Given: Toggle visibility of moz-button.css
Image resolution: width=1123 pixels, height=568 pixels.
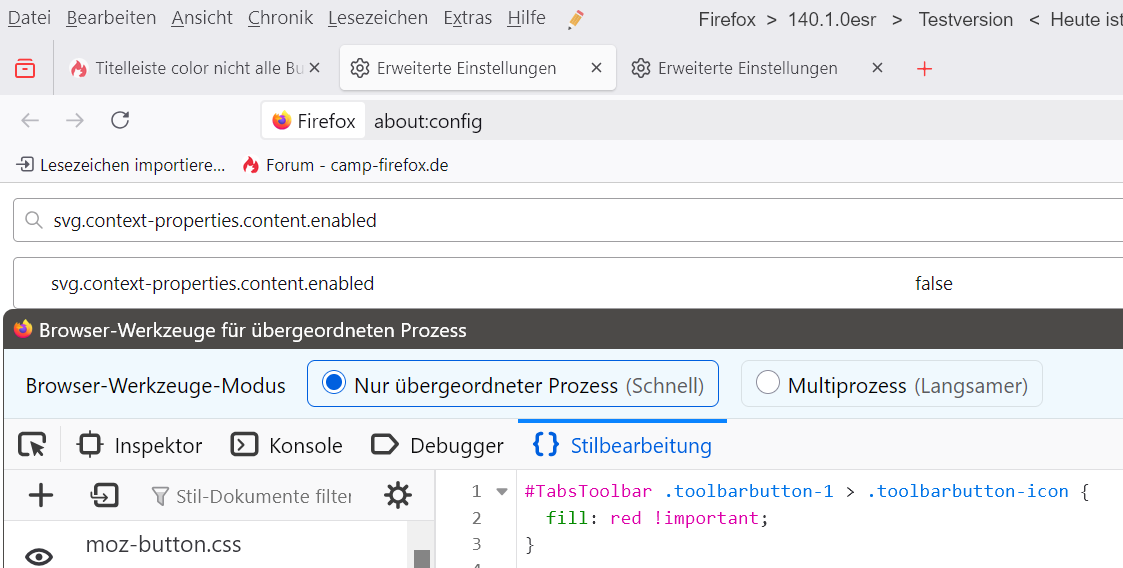Looking at the screenshot, I should point(39,556).
